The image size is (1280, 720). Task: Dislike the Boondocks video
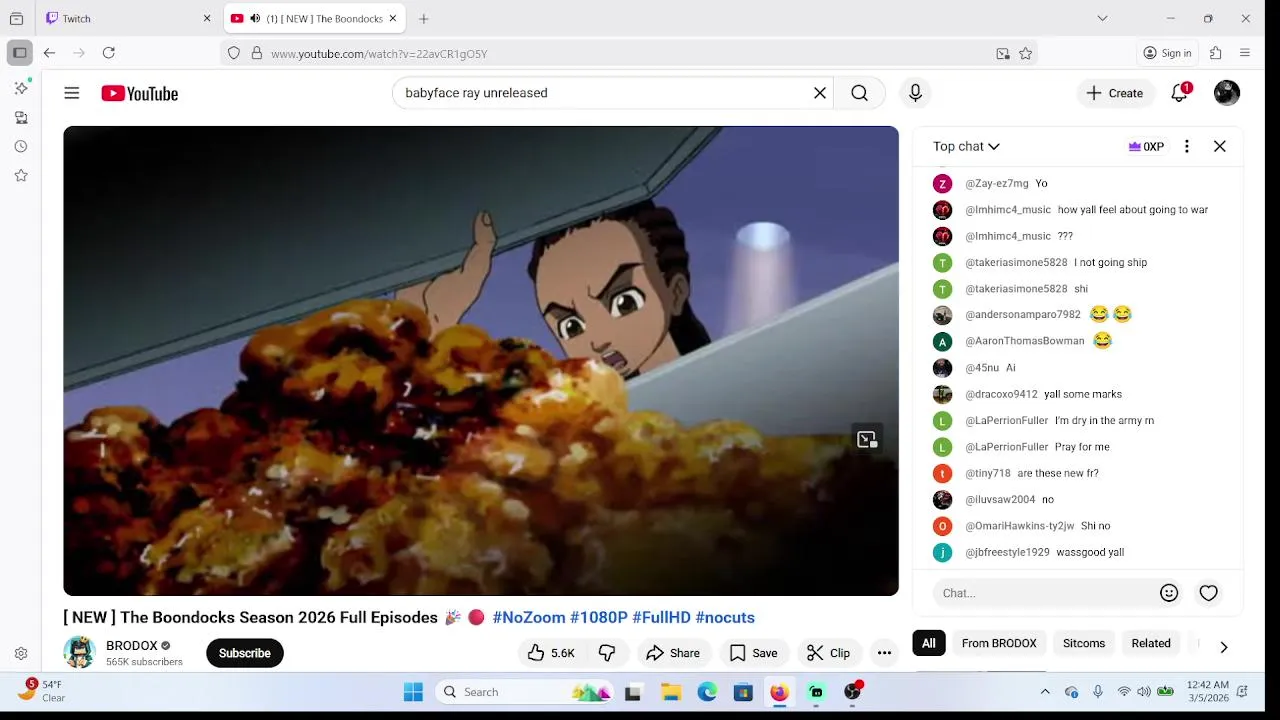(x=607, y=653)
